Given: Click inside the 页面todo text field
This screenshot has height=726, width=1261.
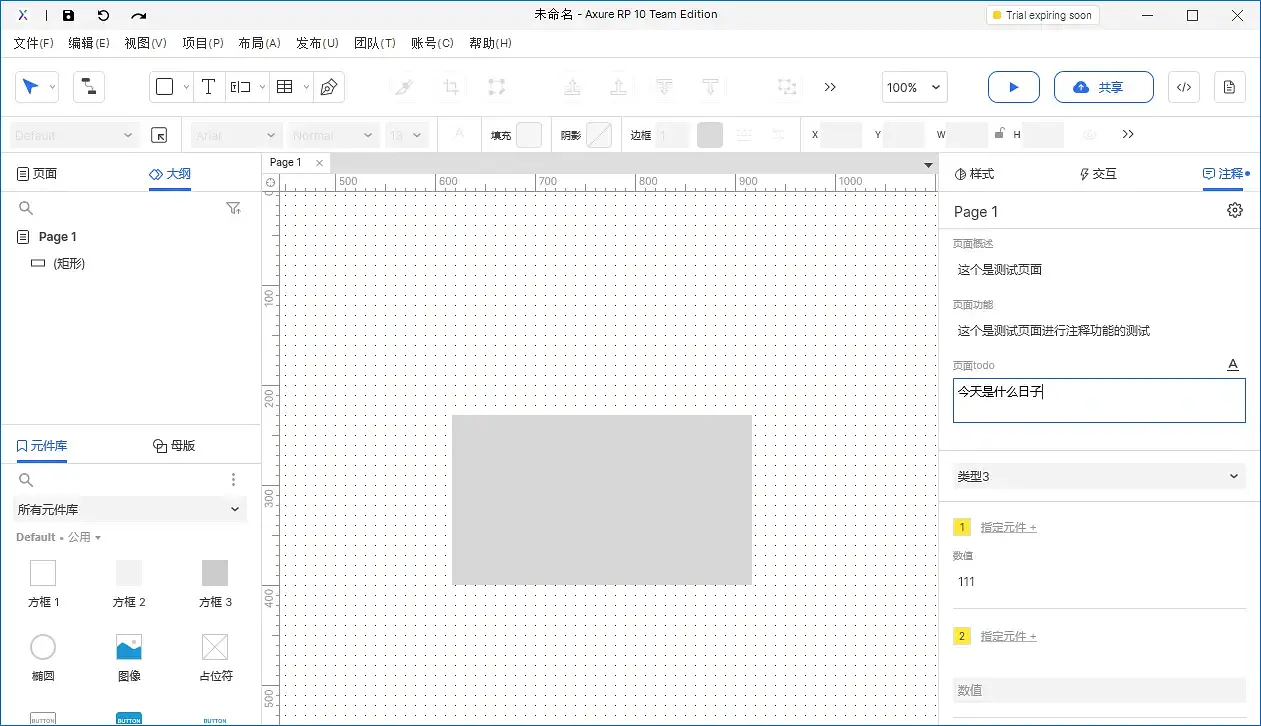Looking at the screenshot, I should click(x=1099, y=400).
